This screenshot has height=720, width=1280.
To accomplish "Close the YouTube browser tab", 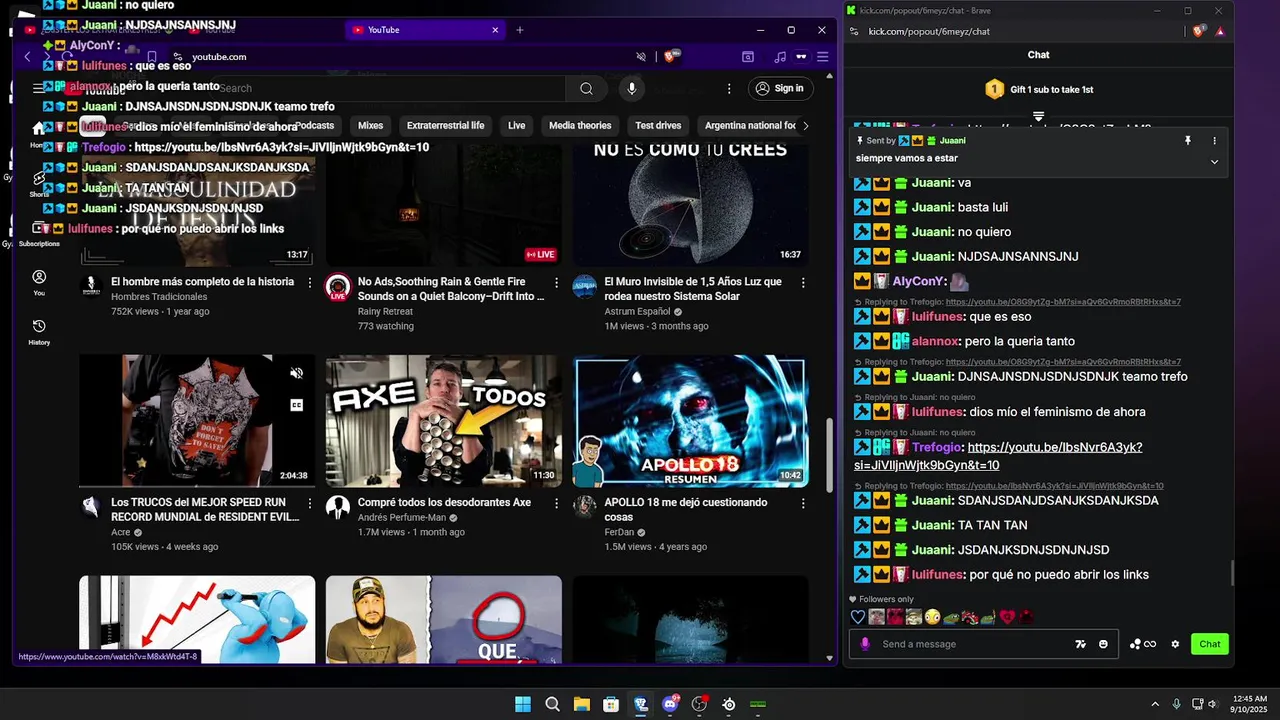I will point(495,30).
